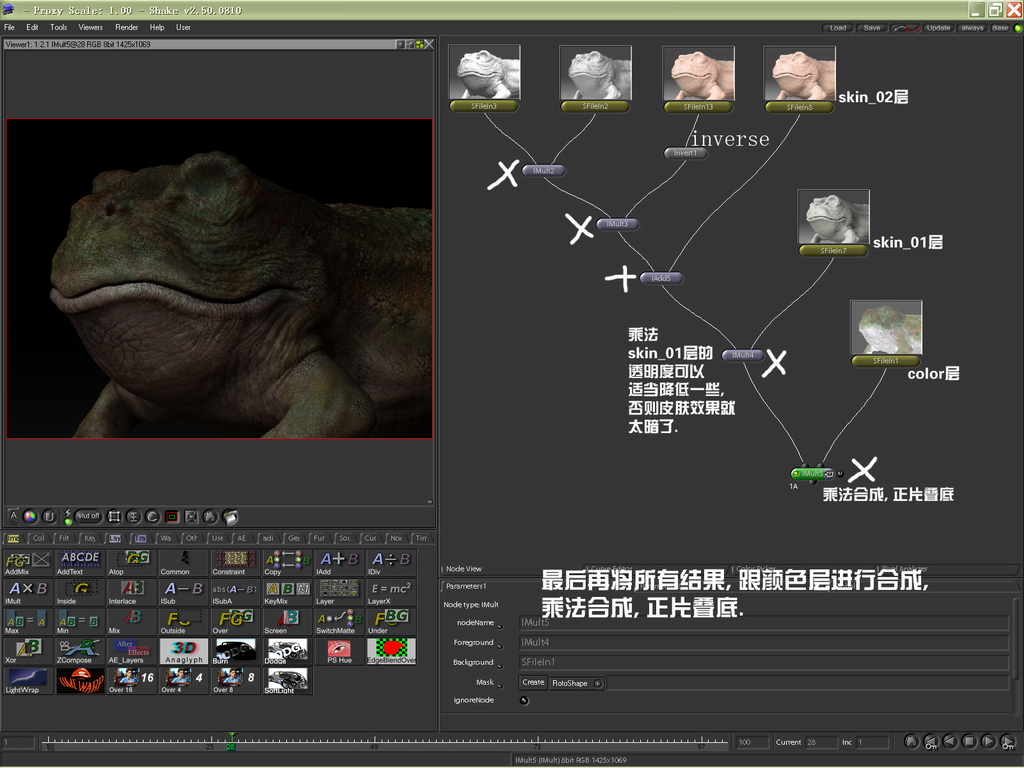This screenshot has width=1024, height=768.
Task: Add a ZCompose node
Action: (80, 651)
